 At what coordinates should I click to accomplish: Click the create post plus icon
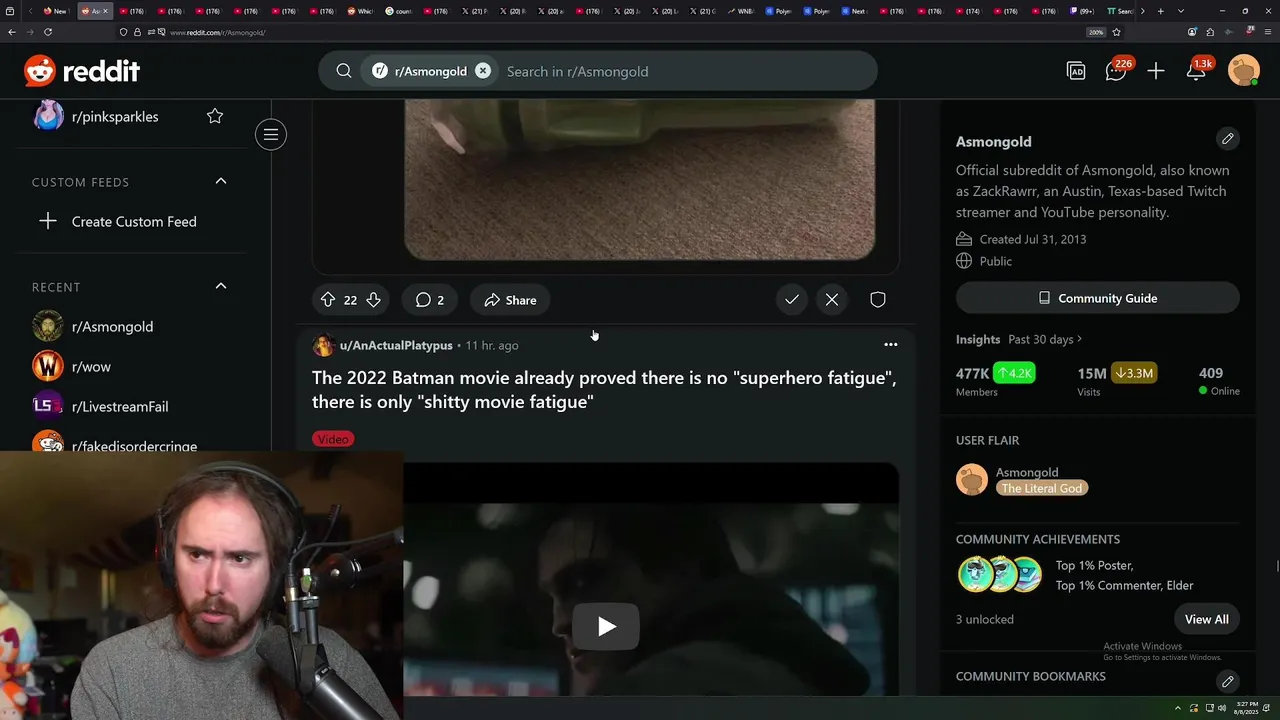click(1156, 71)
